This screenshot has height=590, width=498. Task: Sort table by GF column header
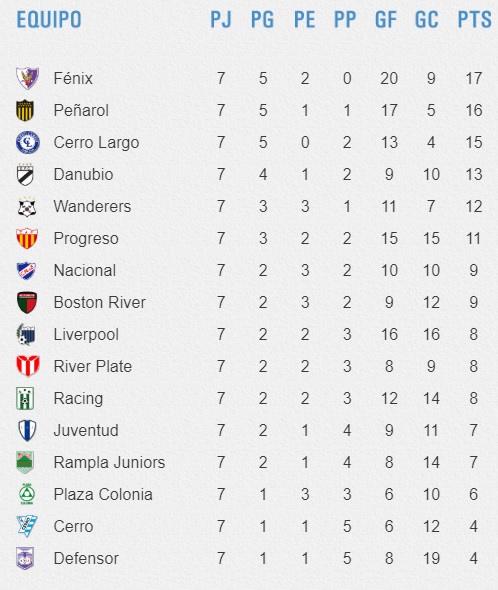[x=386, y=20]
